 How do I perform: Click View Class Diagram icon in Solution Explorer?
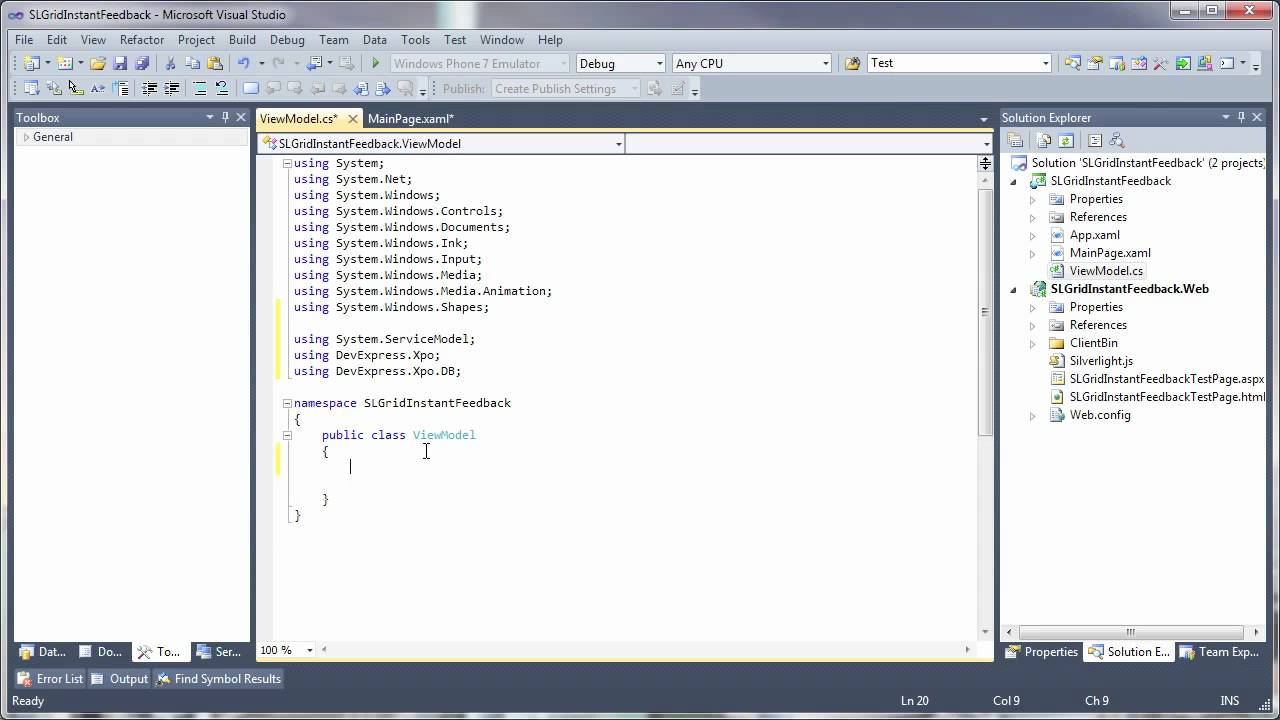click(x=1117, y=141)
